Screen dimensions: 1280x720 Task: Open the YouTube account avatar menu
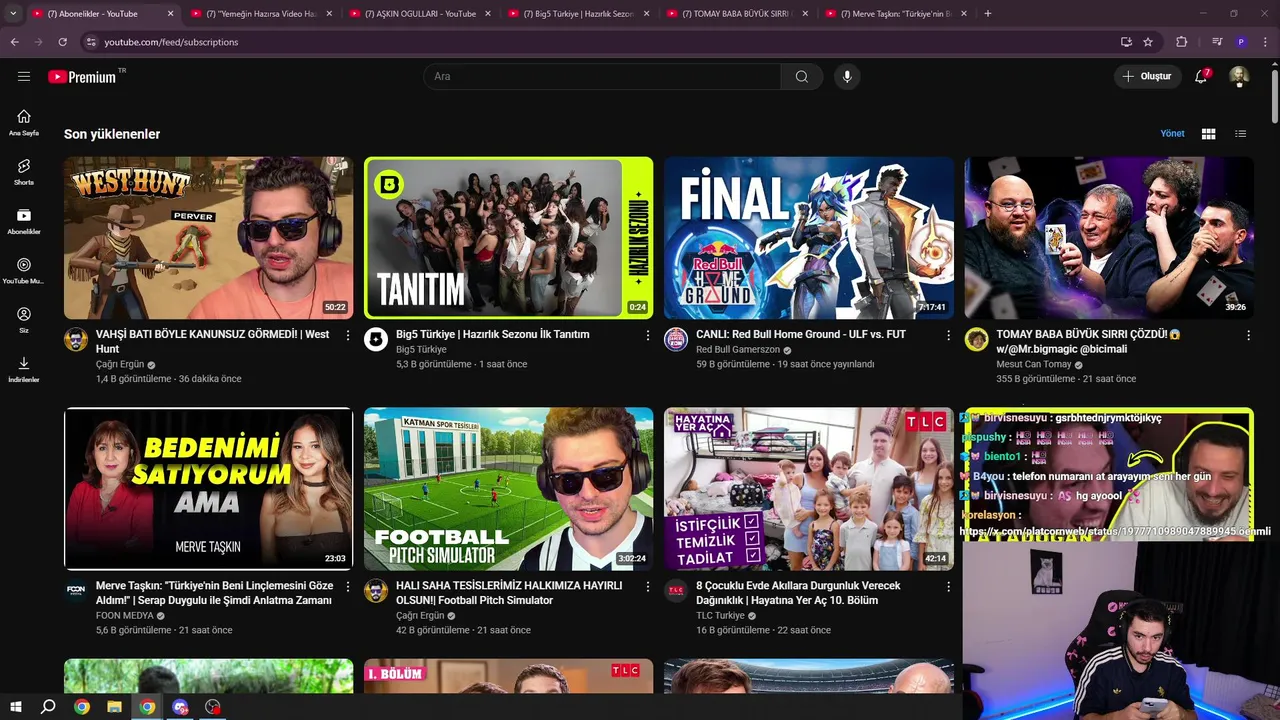point(1239,76)
